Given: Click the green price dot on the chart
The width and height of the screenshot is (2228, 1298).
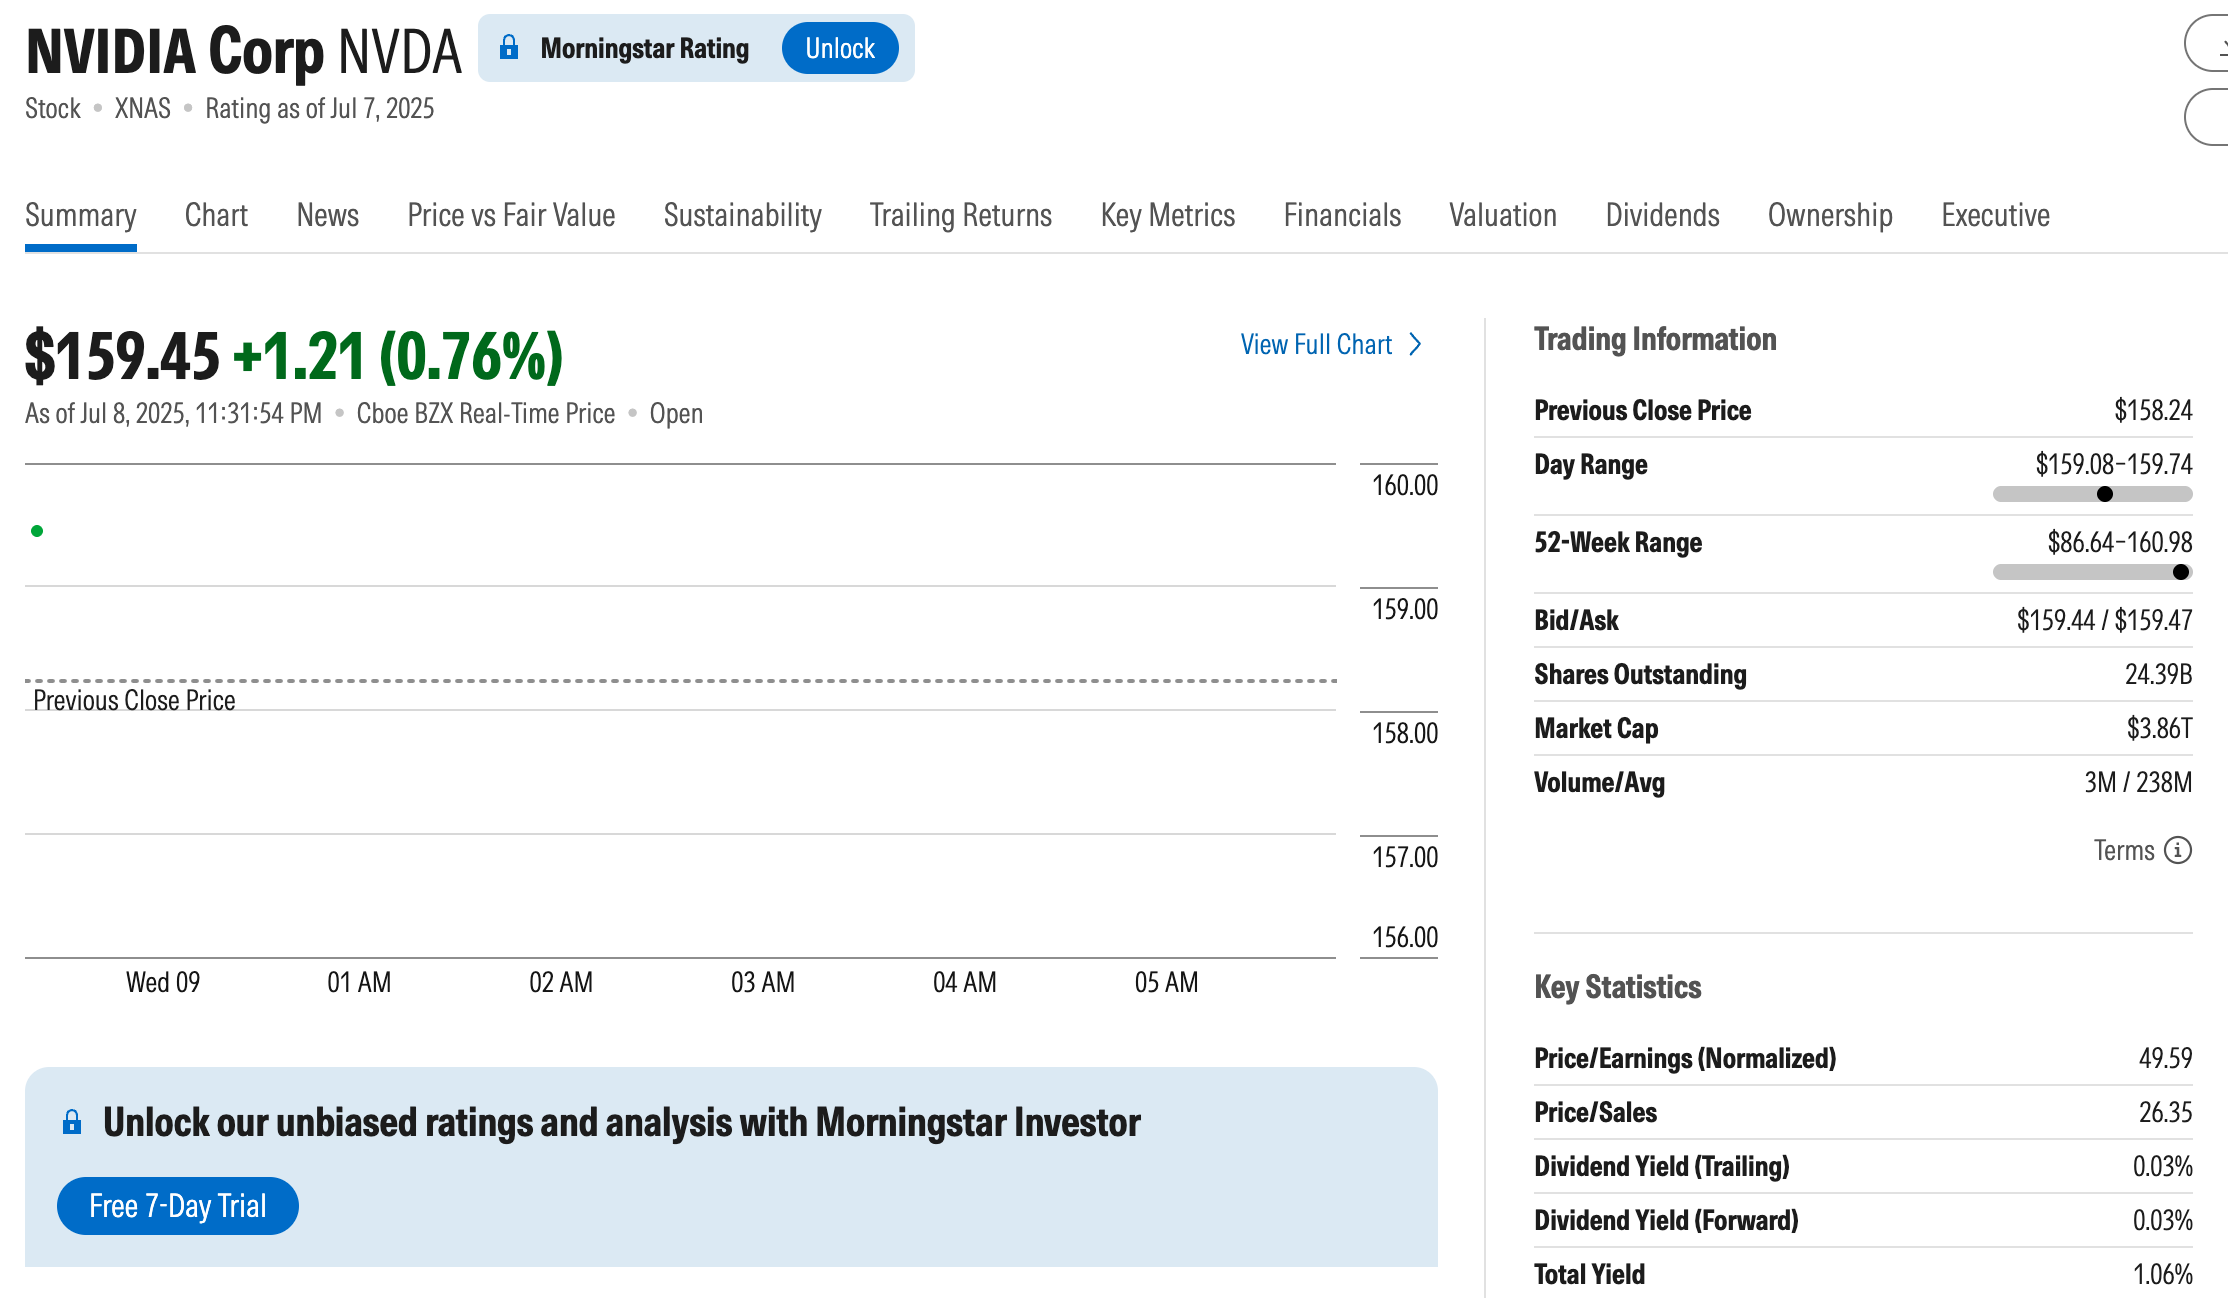Looking at the screenshot, I should [37, 531].
